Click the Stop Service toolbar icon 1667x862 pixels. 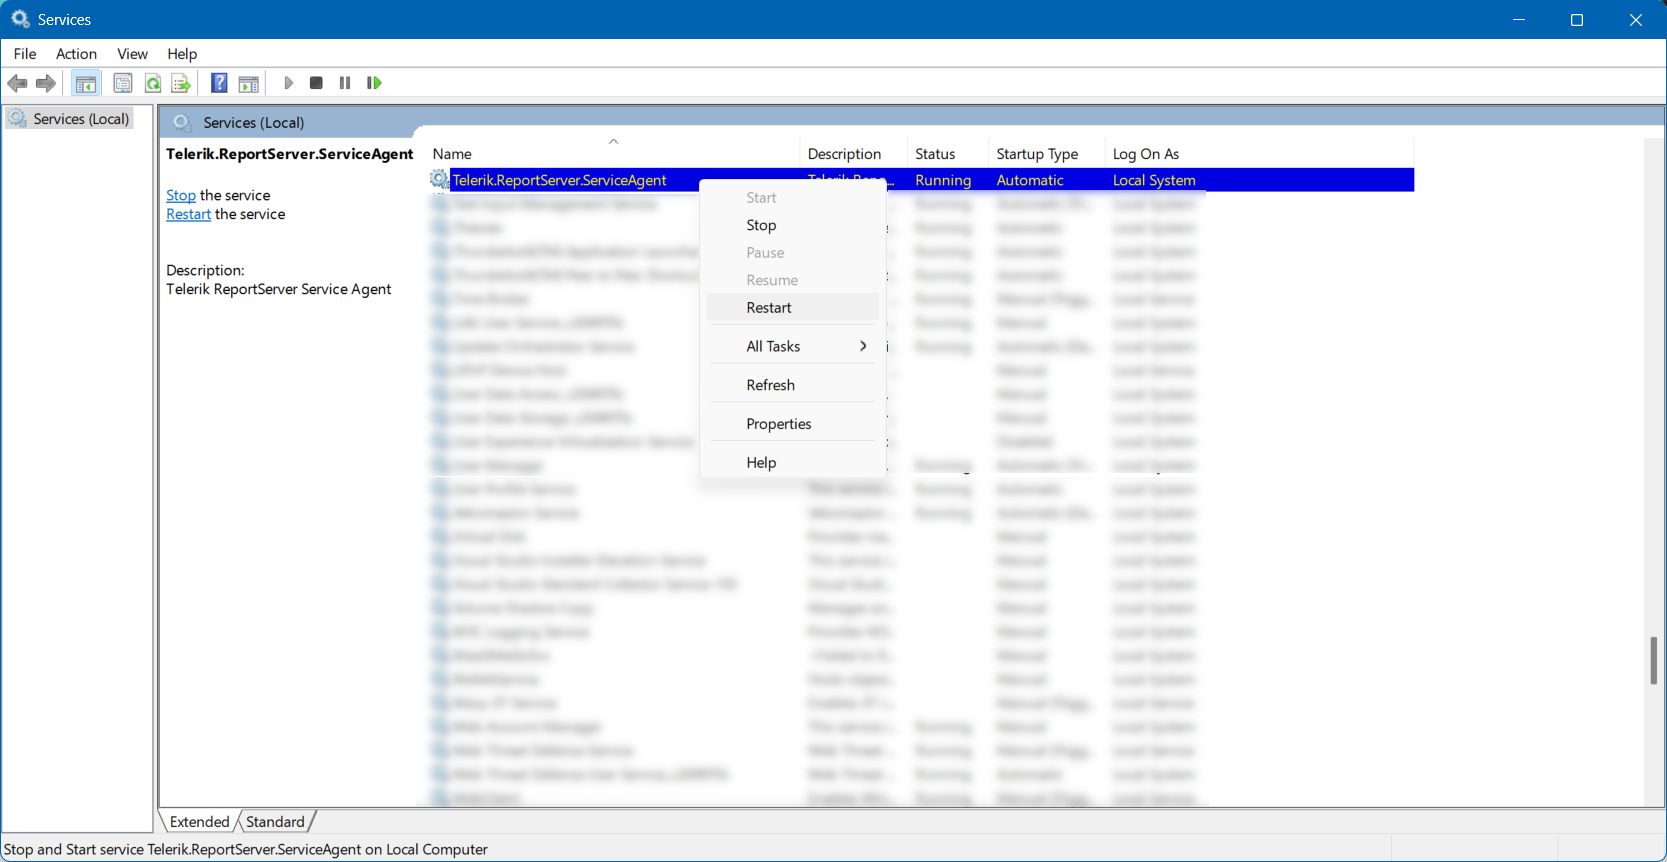coord(316,83)
